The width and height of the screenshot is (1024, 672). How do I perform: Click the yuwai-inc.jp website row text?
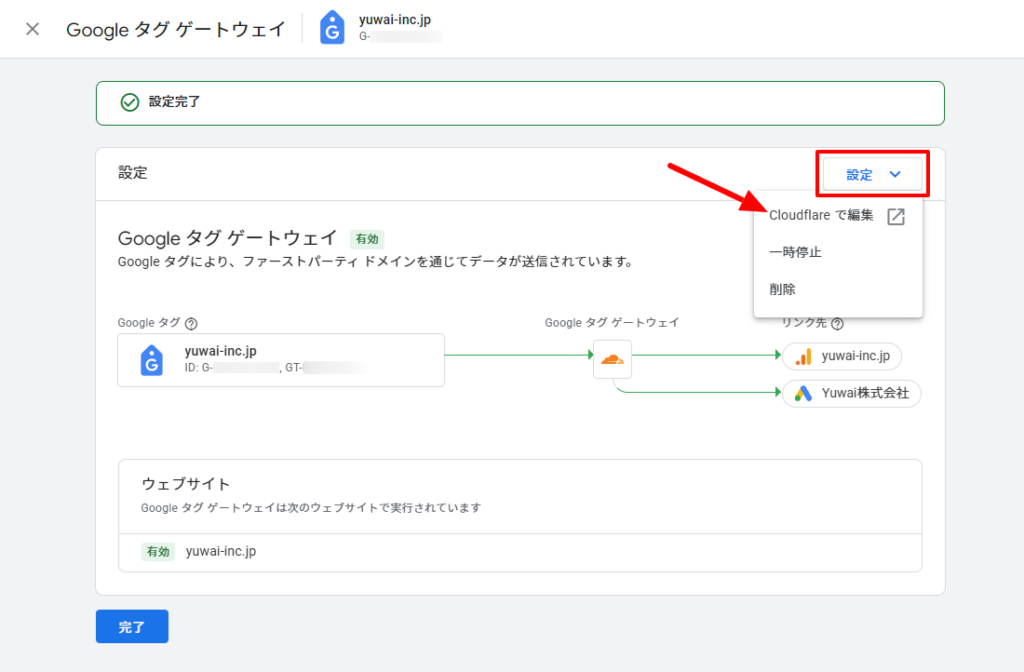[221, 551]
